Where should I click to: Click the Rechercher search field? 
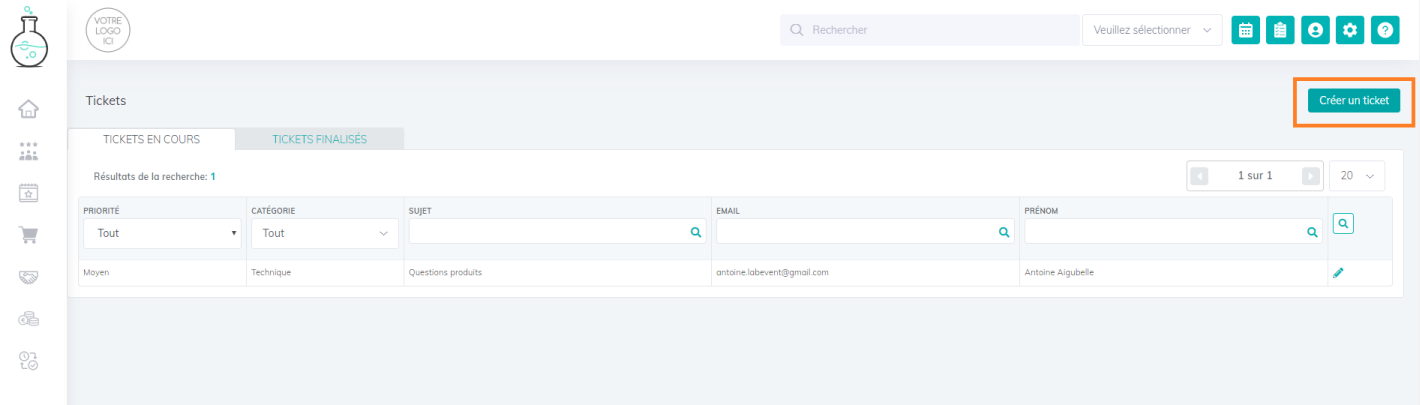pos(928,30)
